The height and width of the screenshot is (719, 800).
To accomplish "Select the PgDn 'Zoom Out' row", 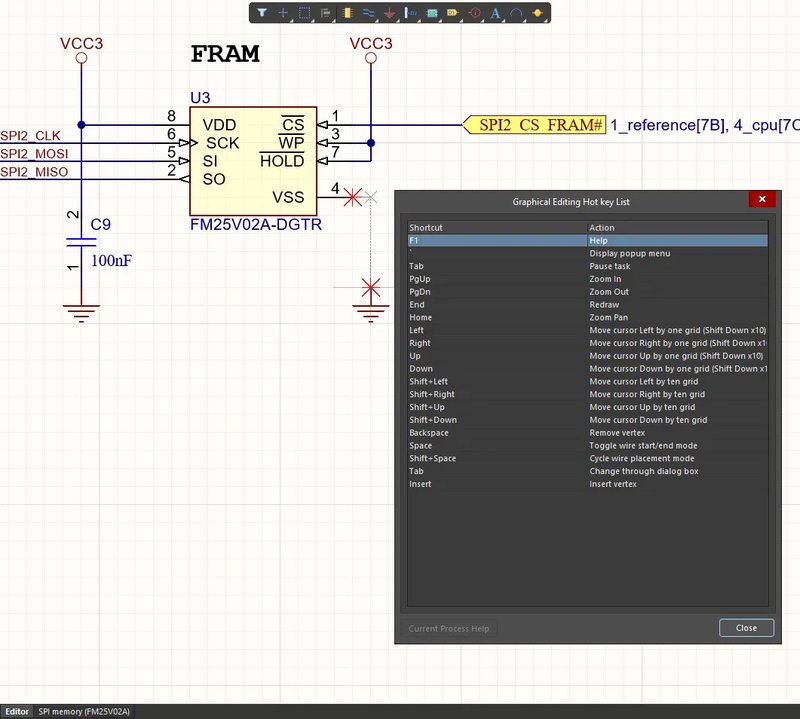I will (x=588, y=291).
